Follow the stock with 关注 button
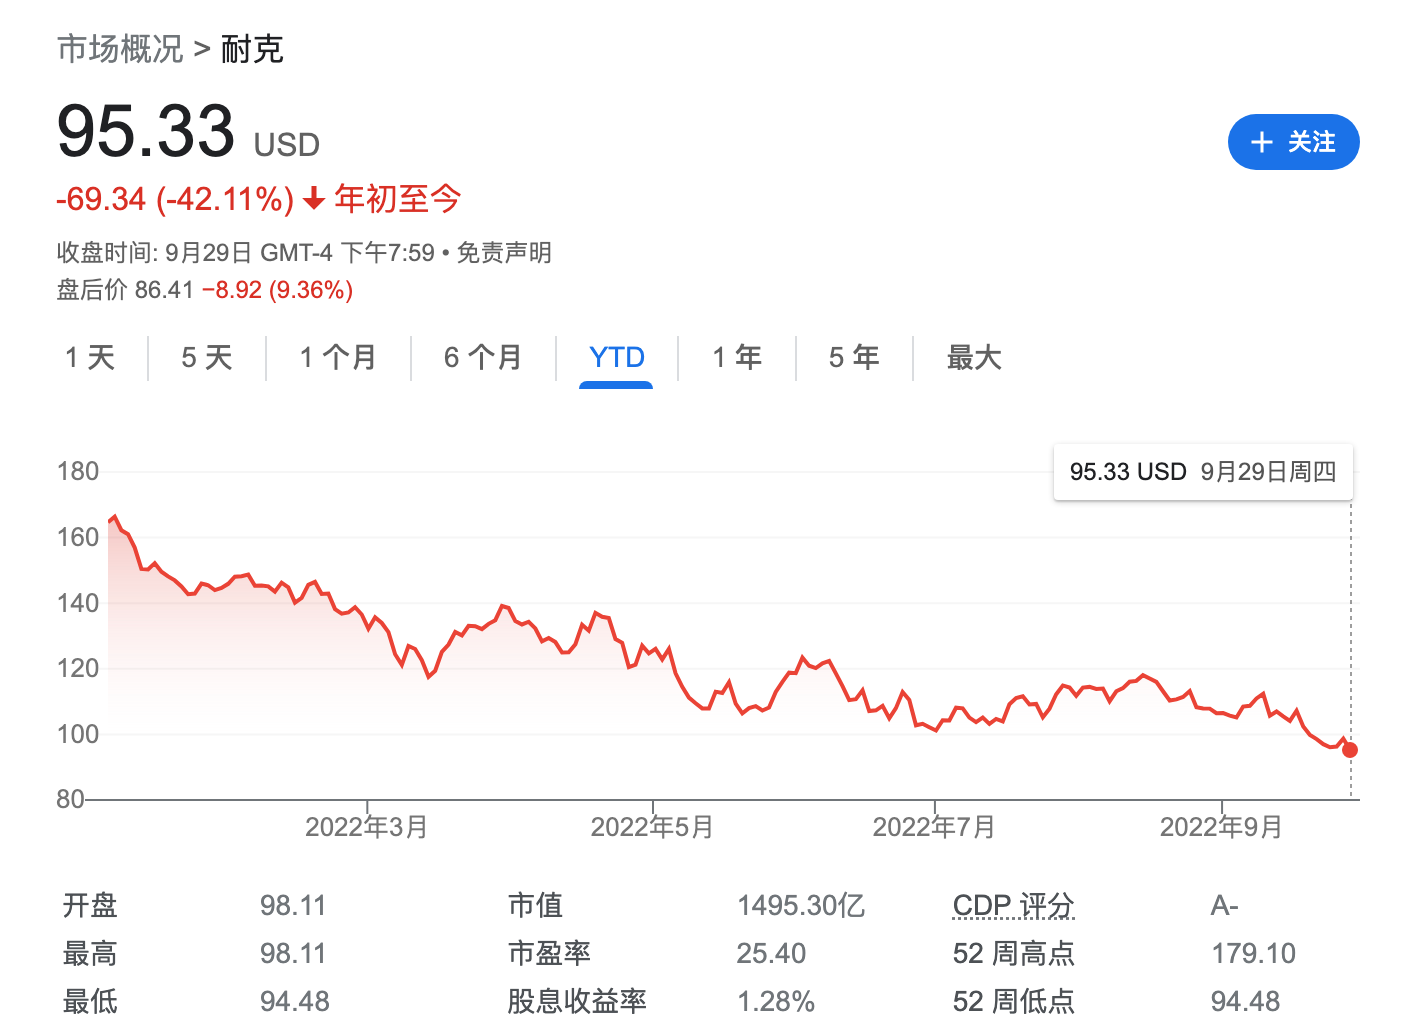The image size is (1420, 1032). (x=1293, y=142)
